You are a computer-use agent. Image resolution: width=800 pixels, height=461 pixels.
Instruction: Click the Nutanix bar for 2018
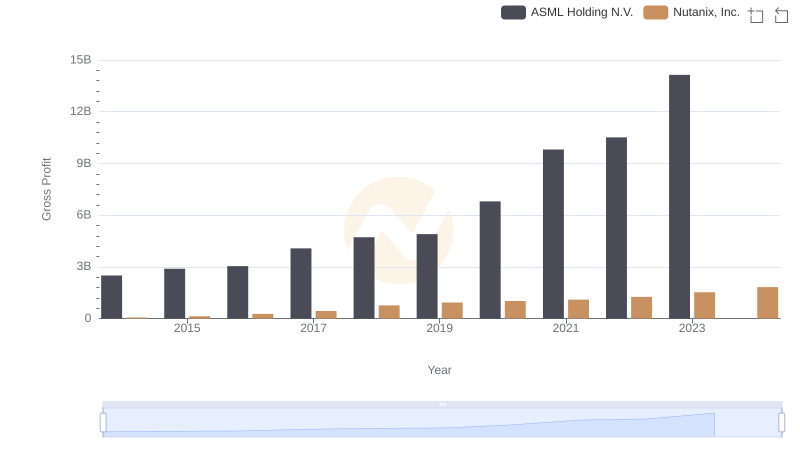(x=389, y=312)
